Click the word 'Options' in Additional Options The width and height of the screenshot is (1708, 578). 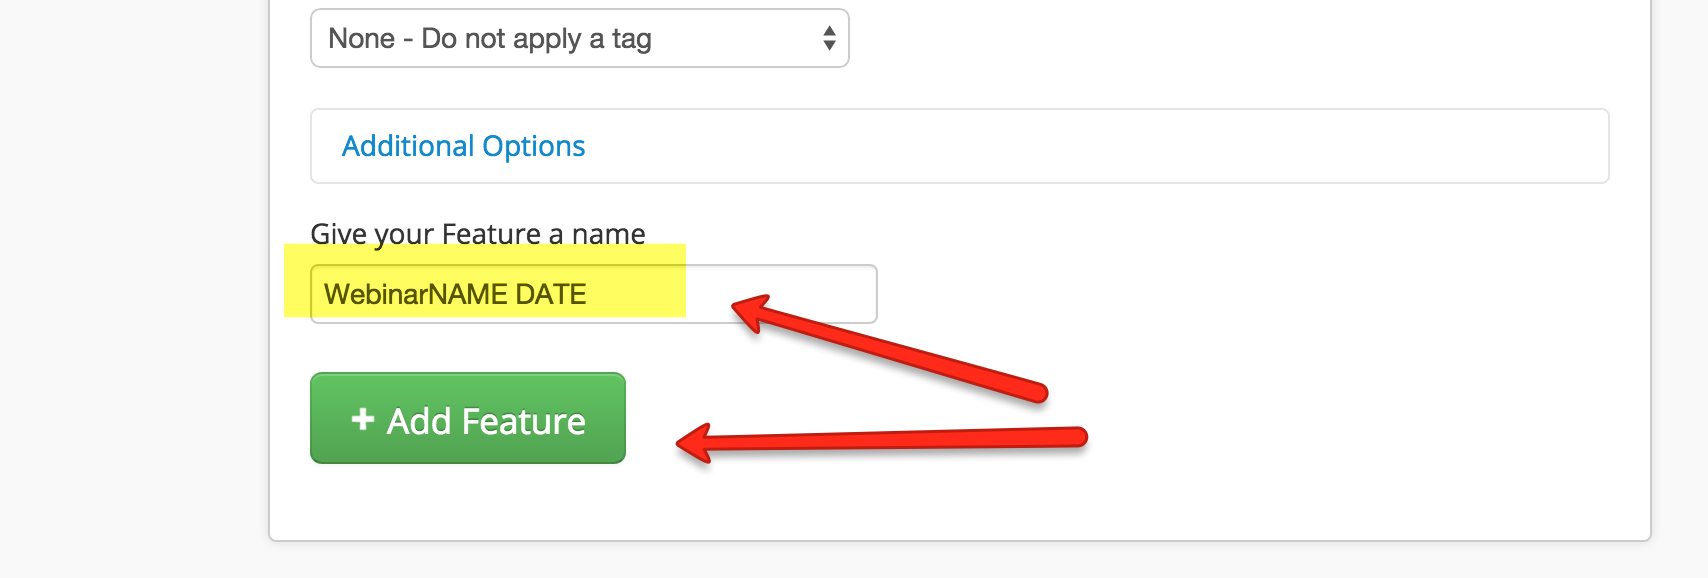coord(533,146)
